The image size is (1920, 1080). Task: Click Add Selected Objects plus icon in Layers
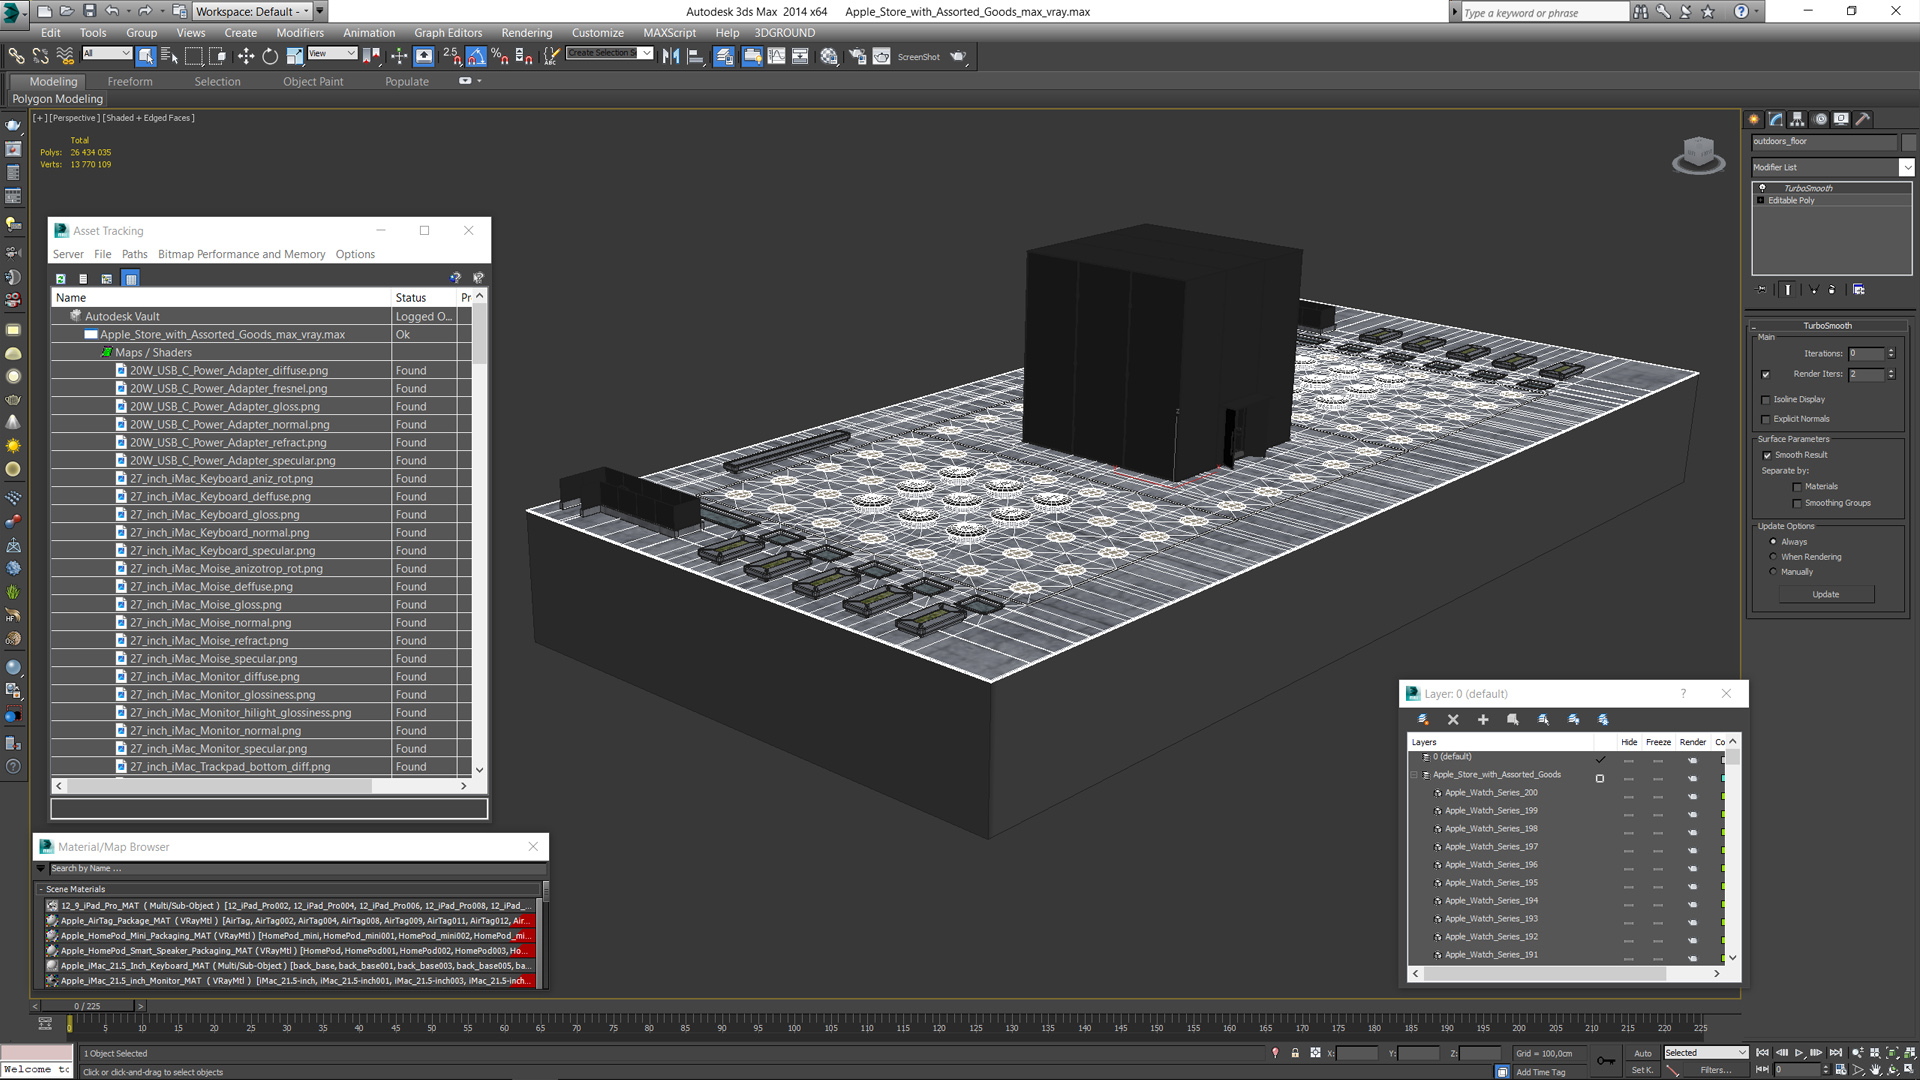(x=1483, y=720)
